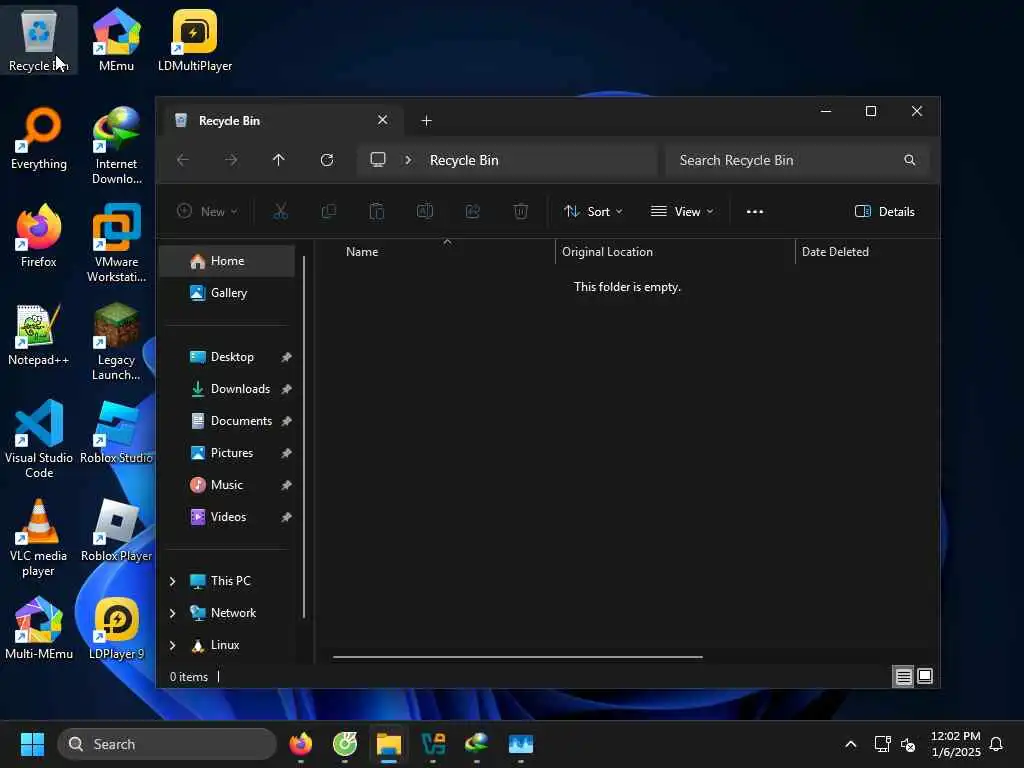Sort by Name column header
Screen dimensions: 1024x768
click(x=447, y=252)
